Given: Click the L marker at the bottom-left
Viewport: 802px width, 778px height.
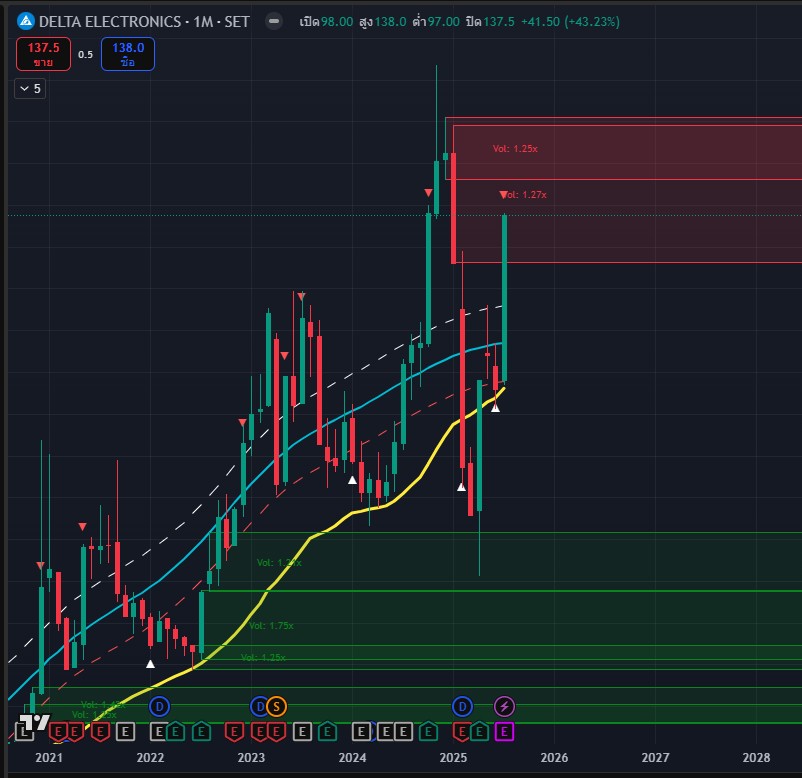Looking at the screenshot, I should point(23,732).
